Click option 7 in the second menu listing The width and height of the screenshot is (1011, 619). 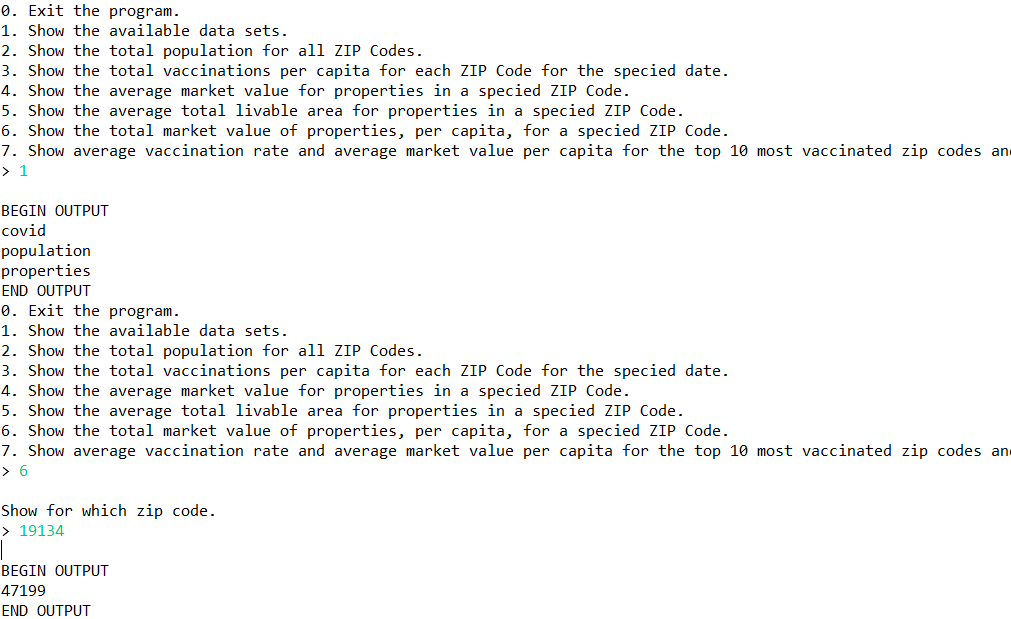click(x=505, y=451)
